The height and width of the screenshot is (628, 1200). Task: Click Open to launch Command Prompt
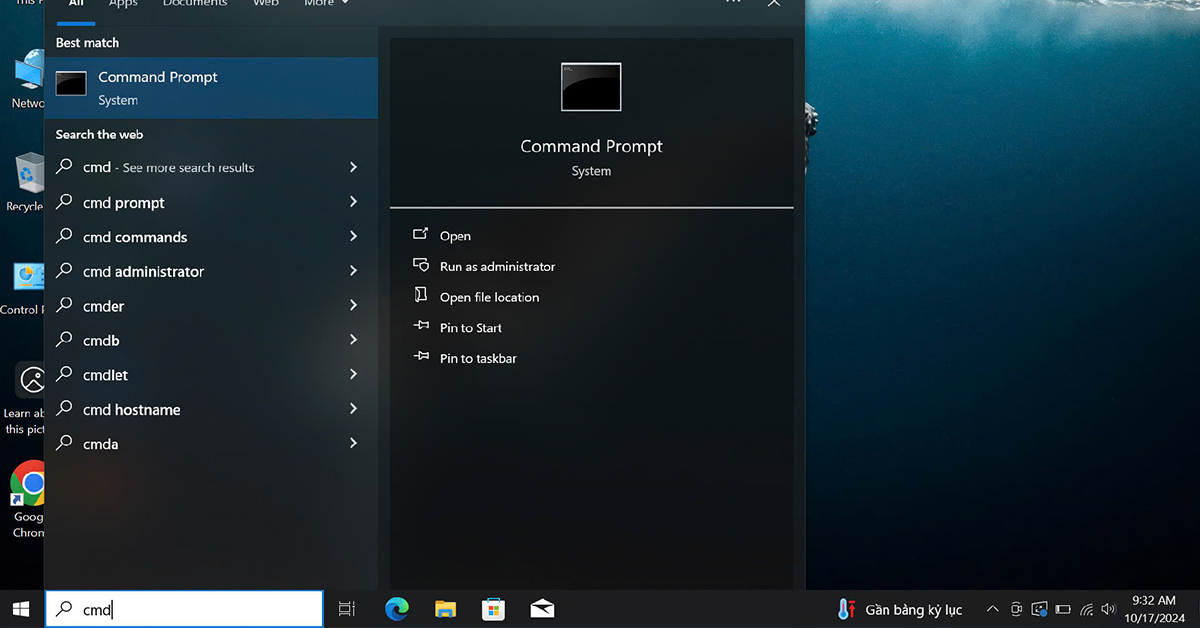tap(455, 235)
